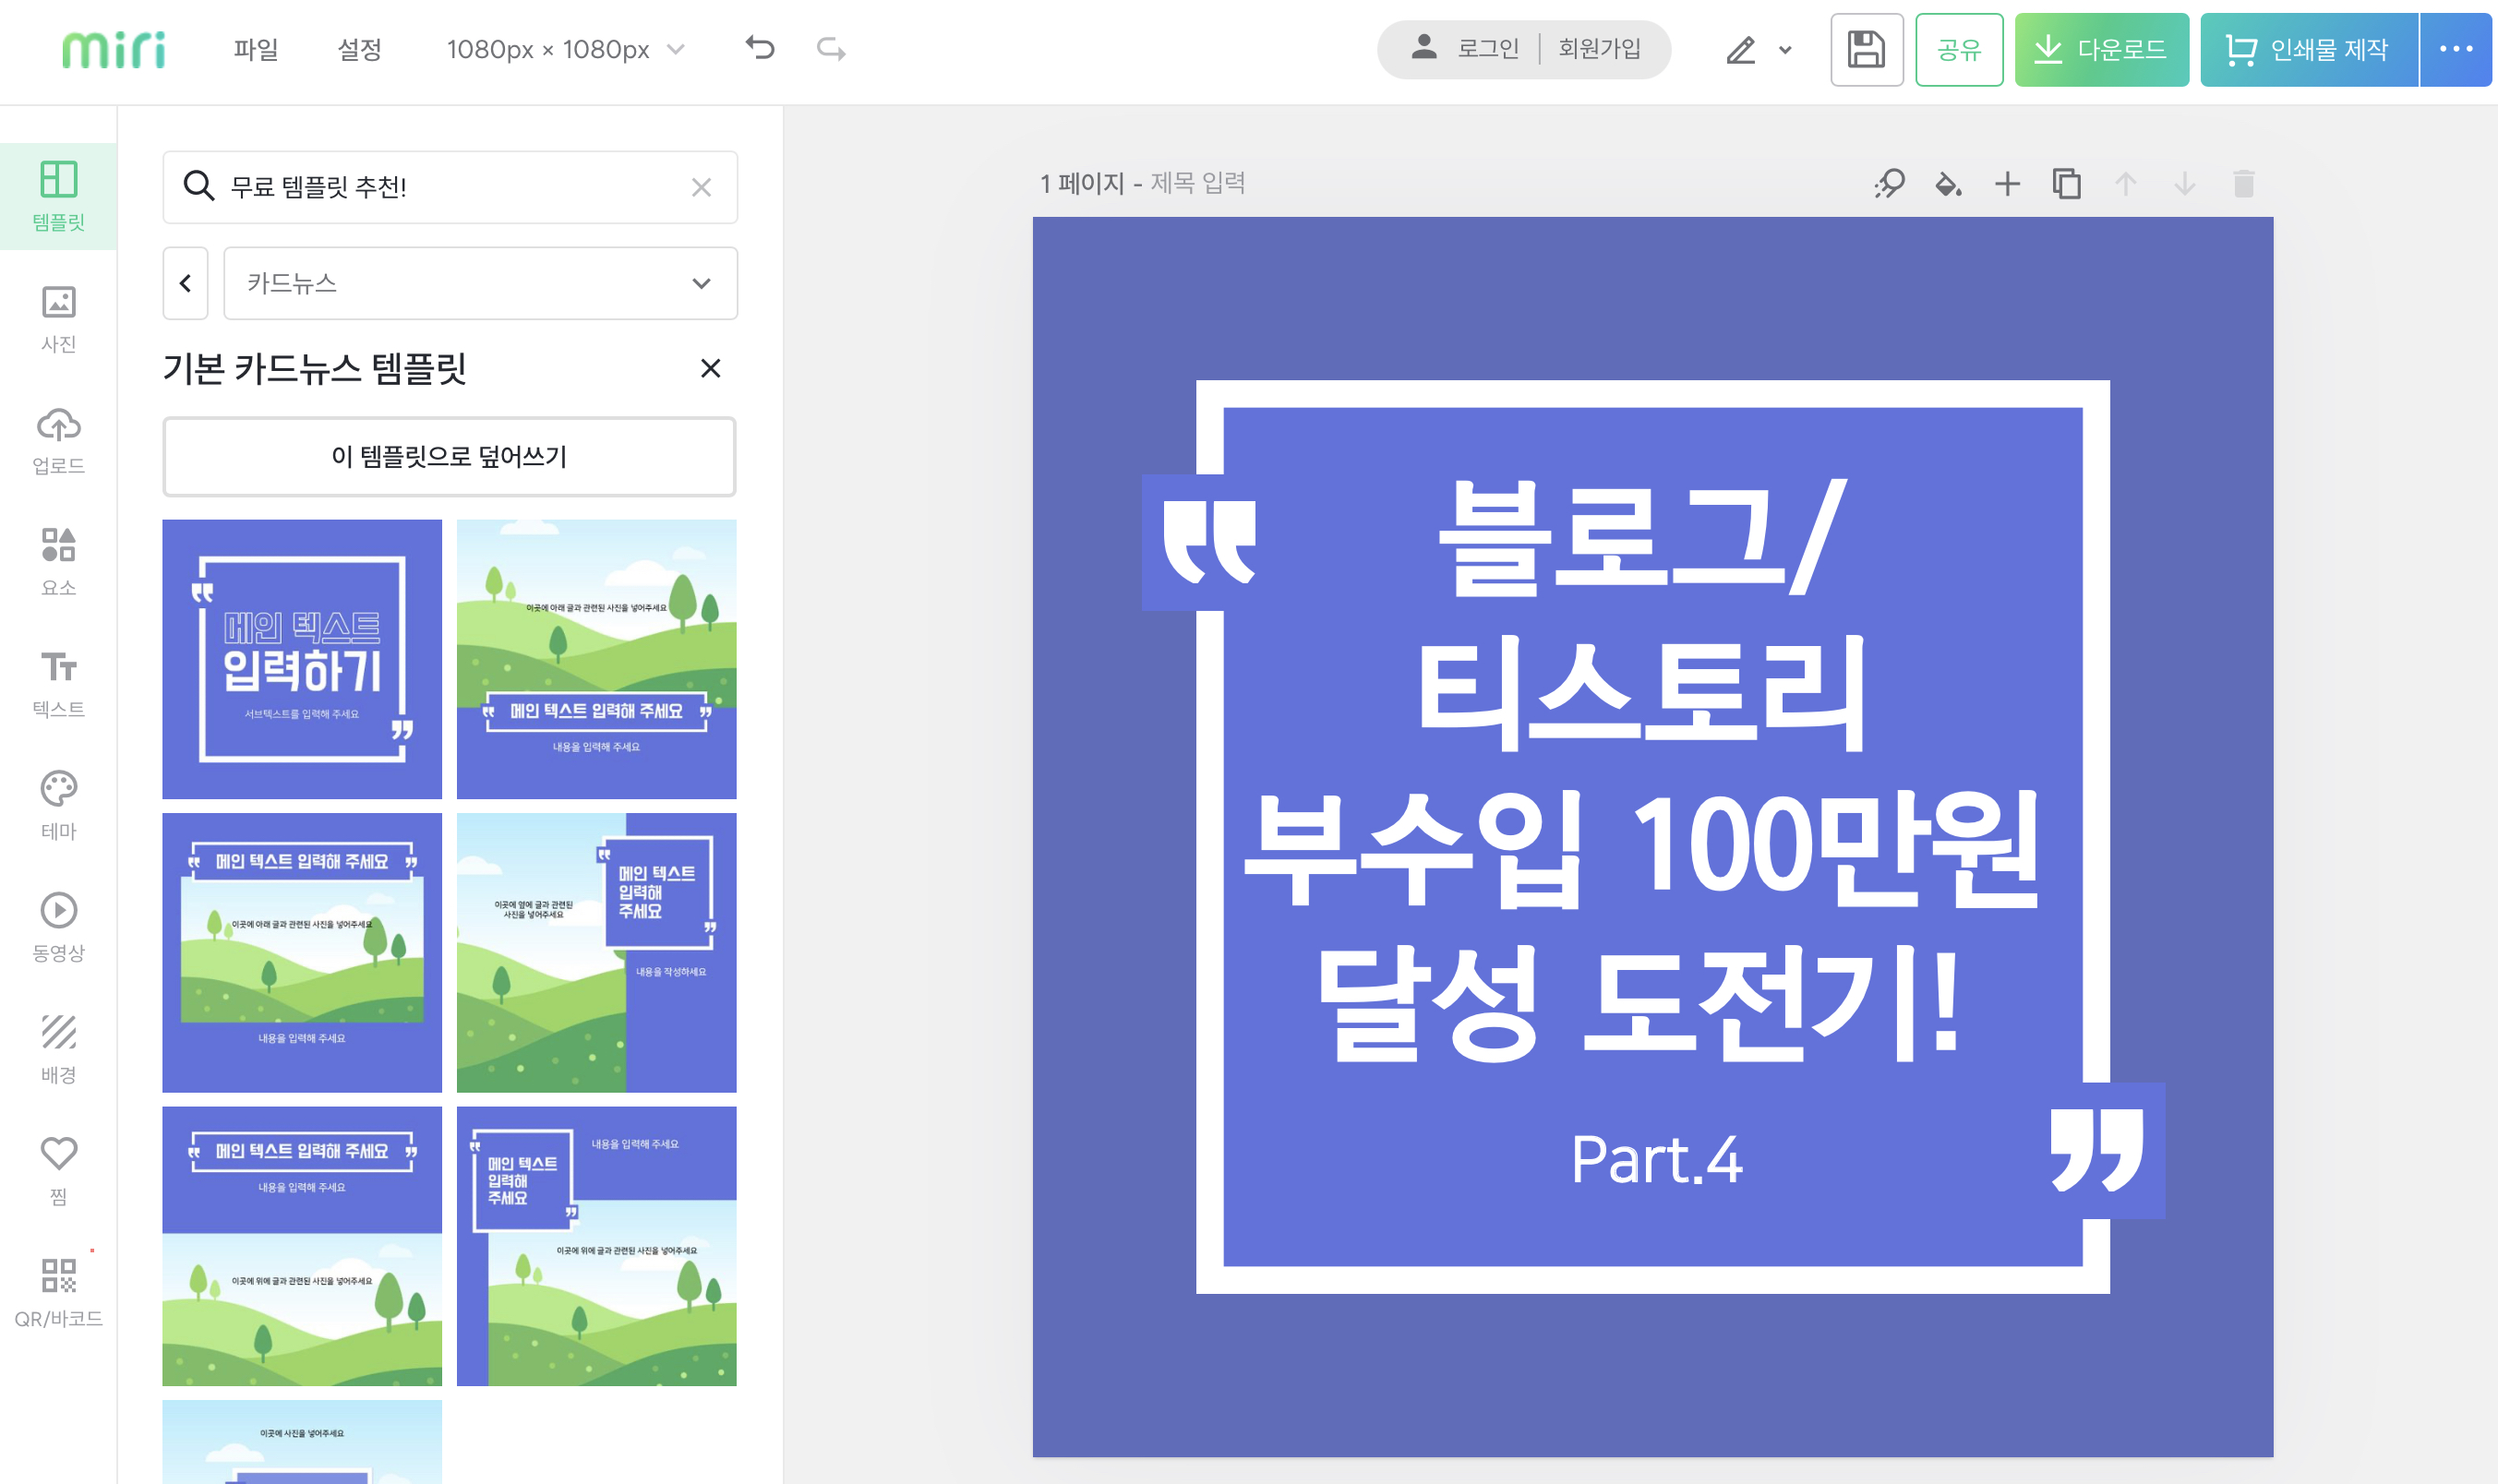Open the QR/바코드 panel
The height and width of the screenshot is (1484, 2498).
coord(58,1293)
